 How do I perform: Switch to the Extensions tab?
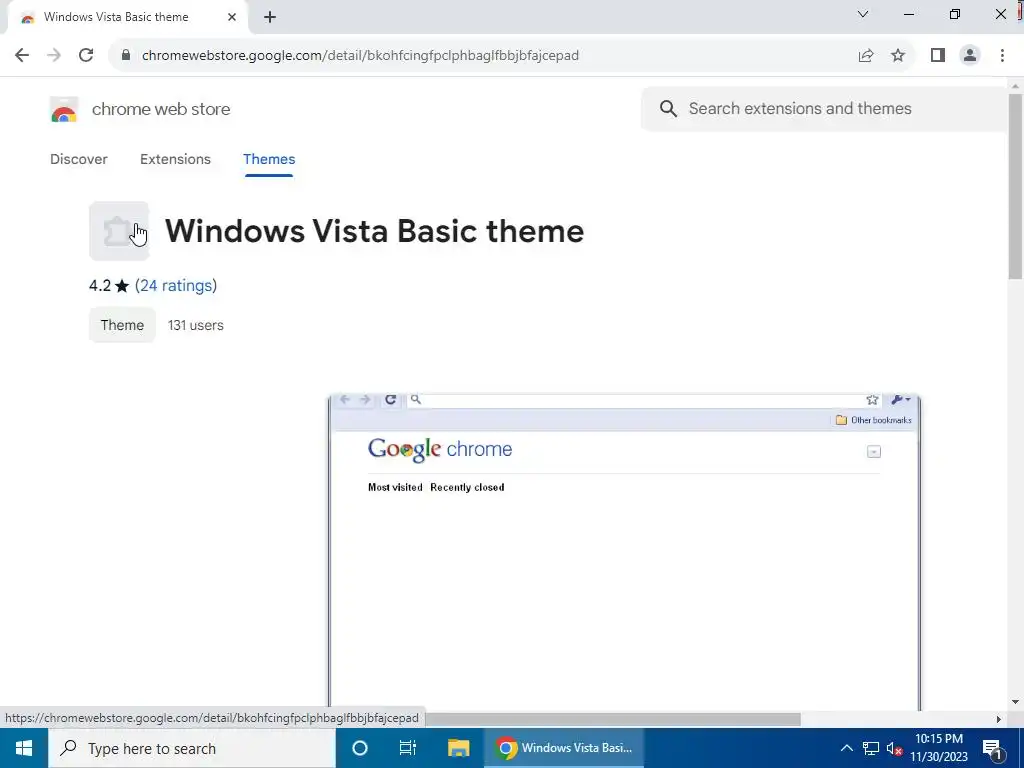click(175, 159)
